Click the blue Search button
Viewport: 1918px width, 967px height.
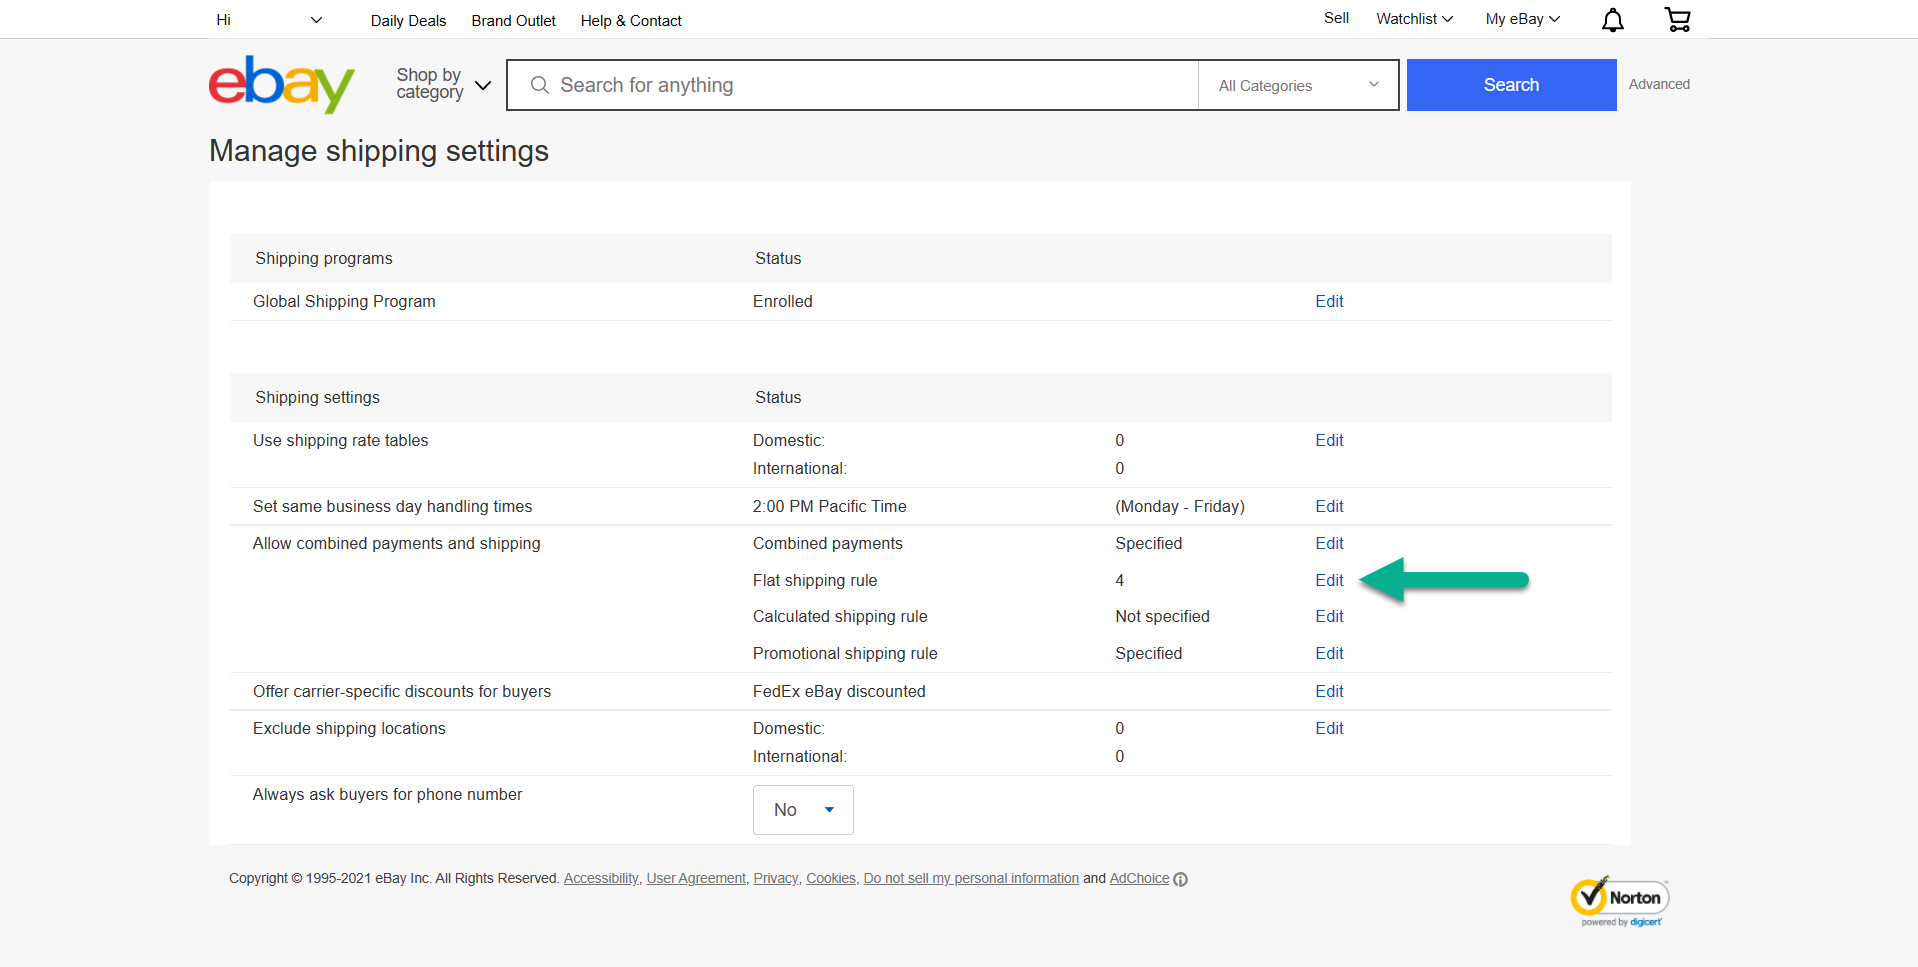(x=1511, y=85)
